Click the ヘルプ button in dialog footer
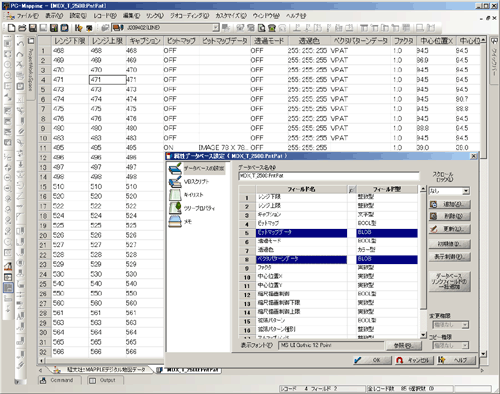The image size is (500, 394). pyautogui.click(x=456, y=360)
